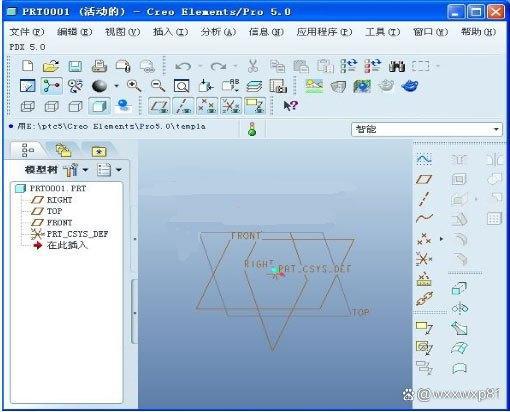Toggle datum planes display
510x412 pixels.
click(x=159, y=106)
